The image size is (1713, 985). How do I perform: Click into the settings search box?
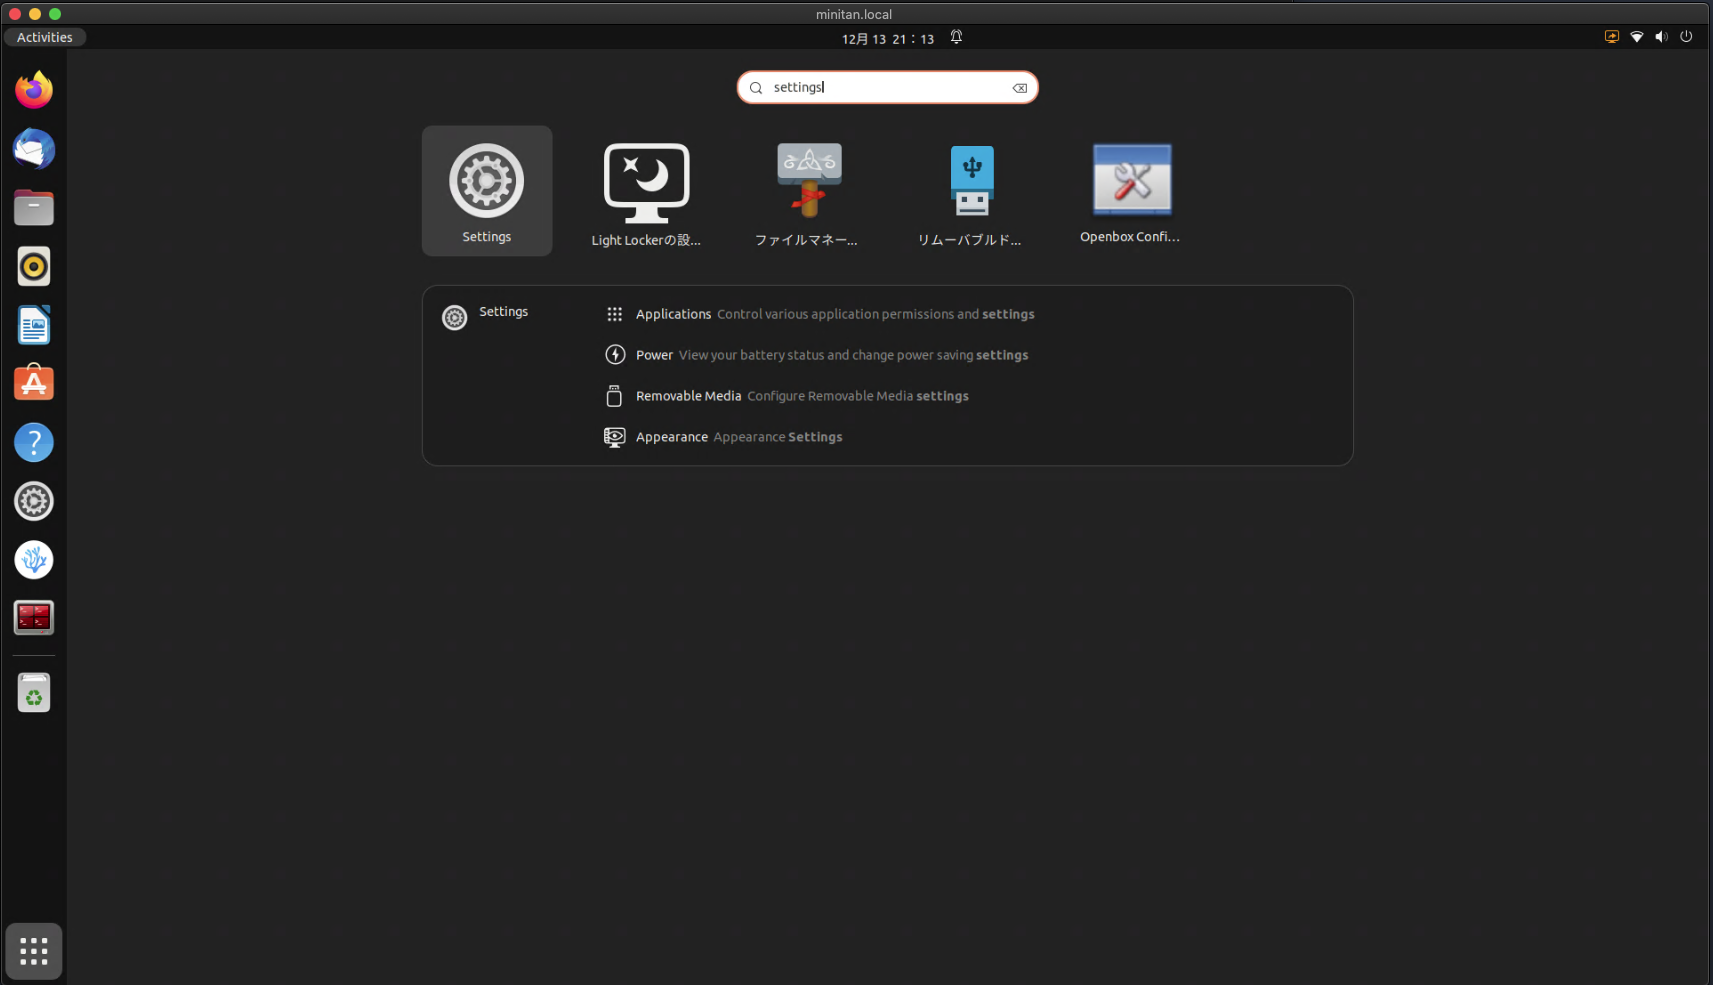coord(887,87)
